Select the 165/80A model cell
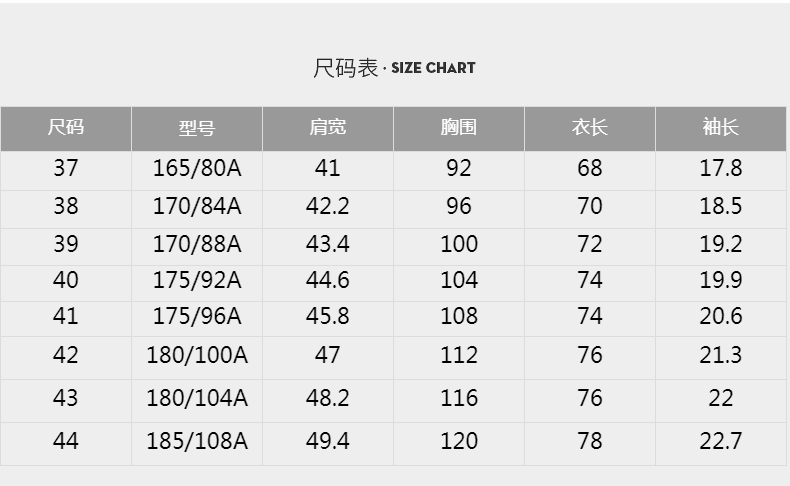The width and height of the screenshot is (790, 486). point(197,168)
